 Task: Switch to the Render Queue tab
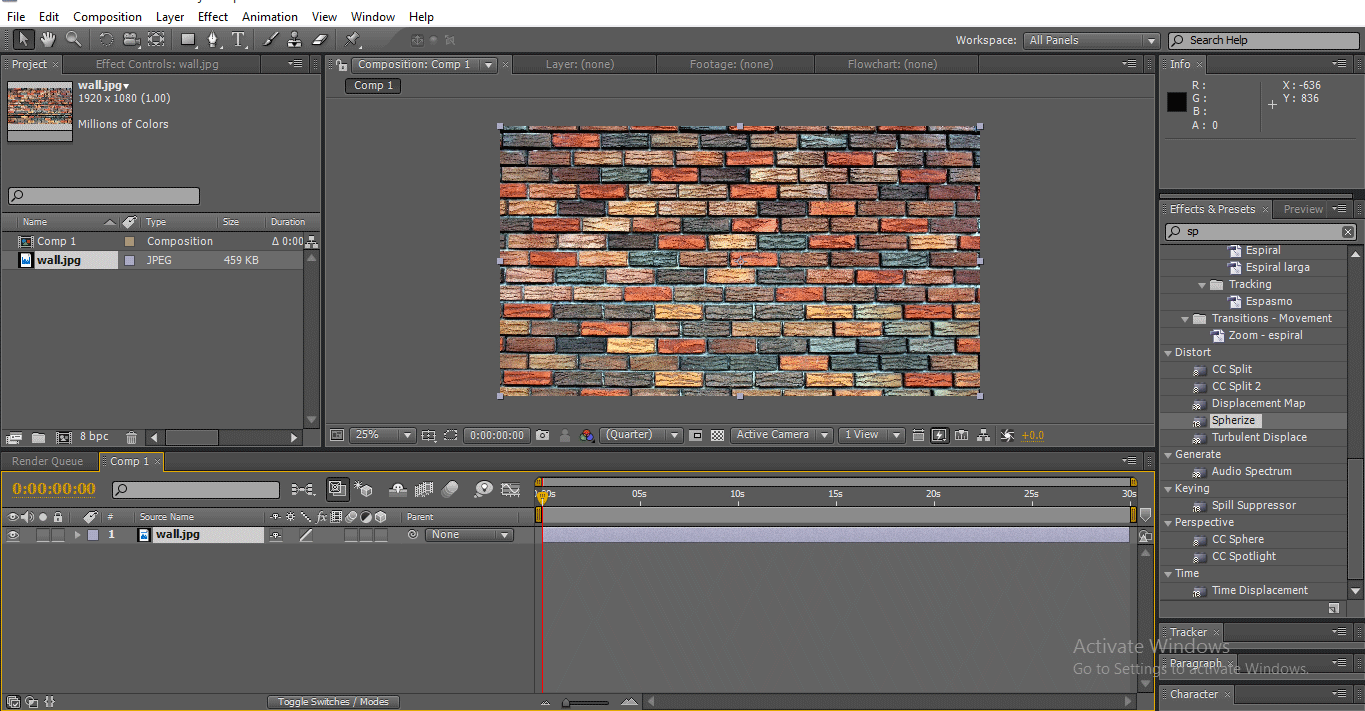(x=47, y=461)
